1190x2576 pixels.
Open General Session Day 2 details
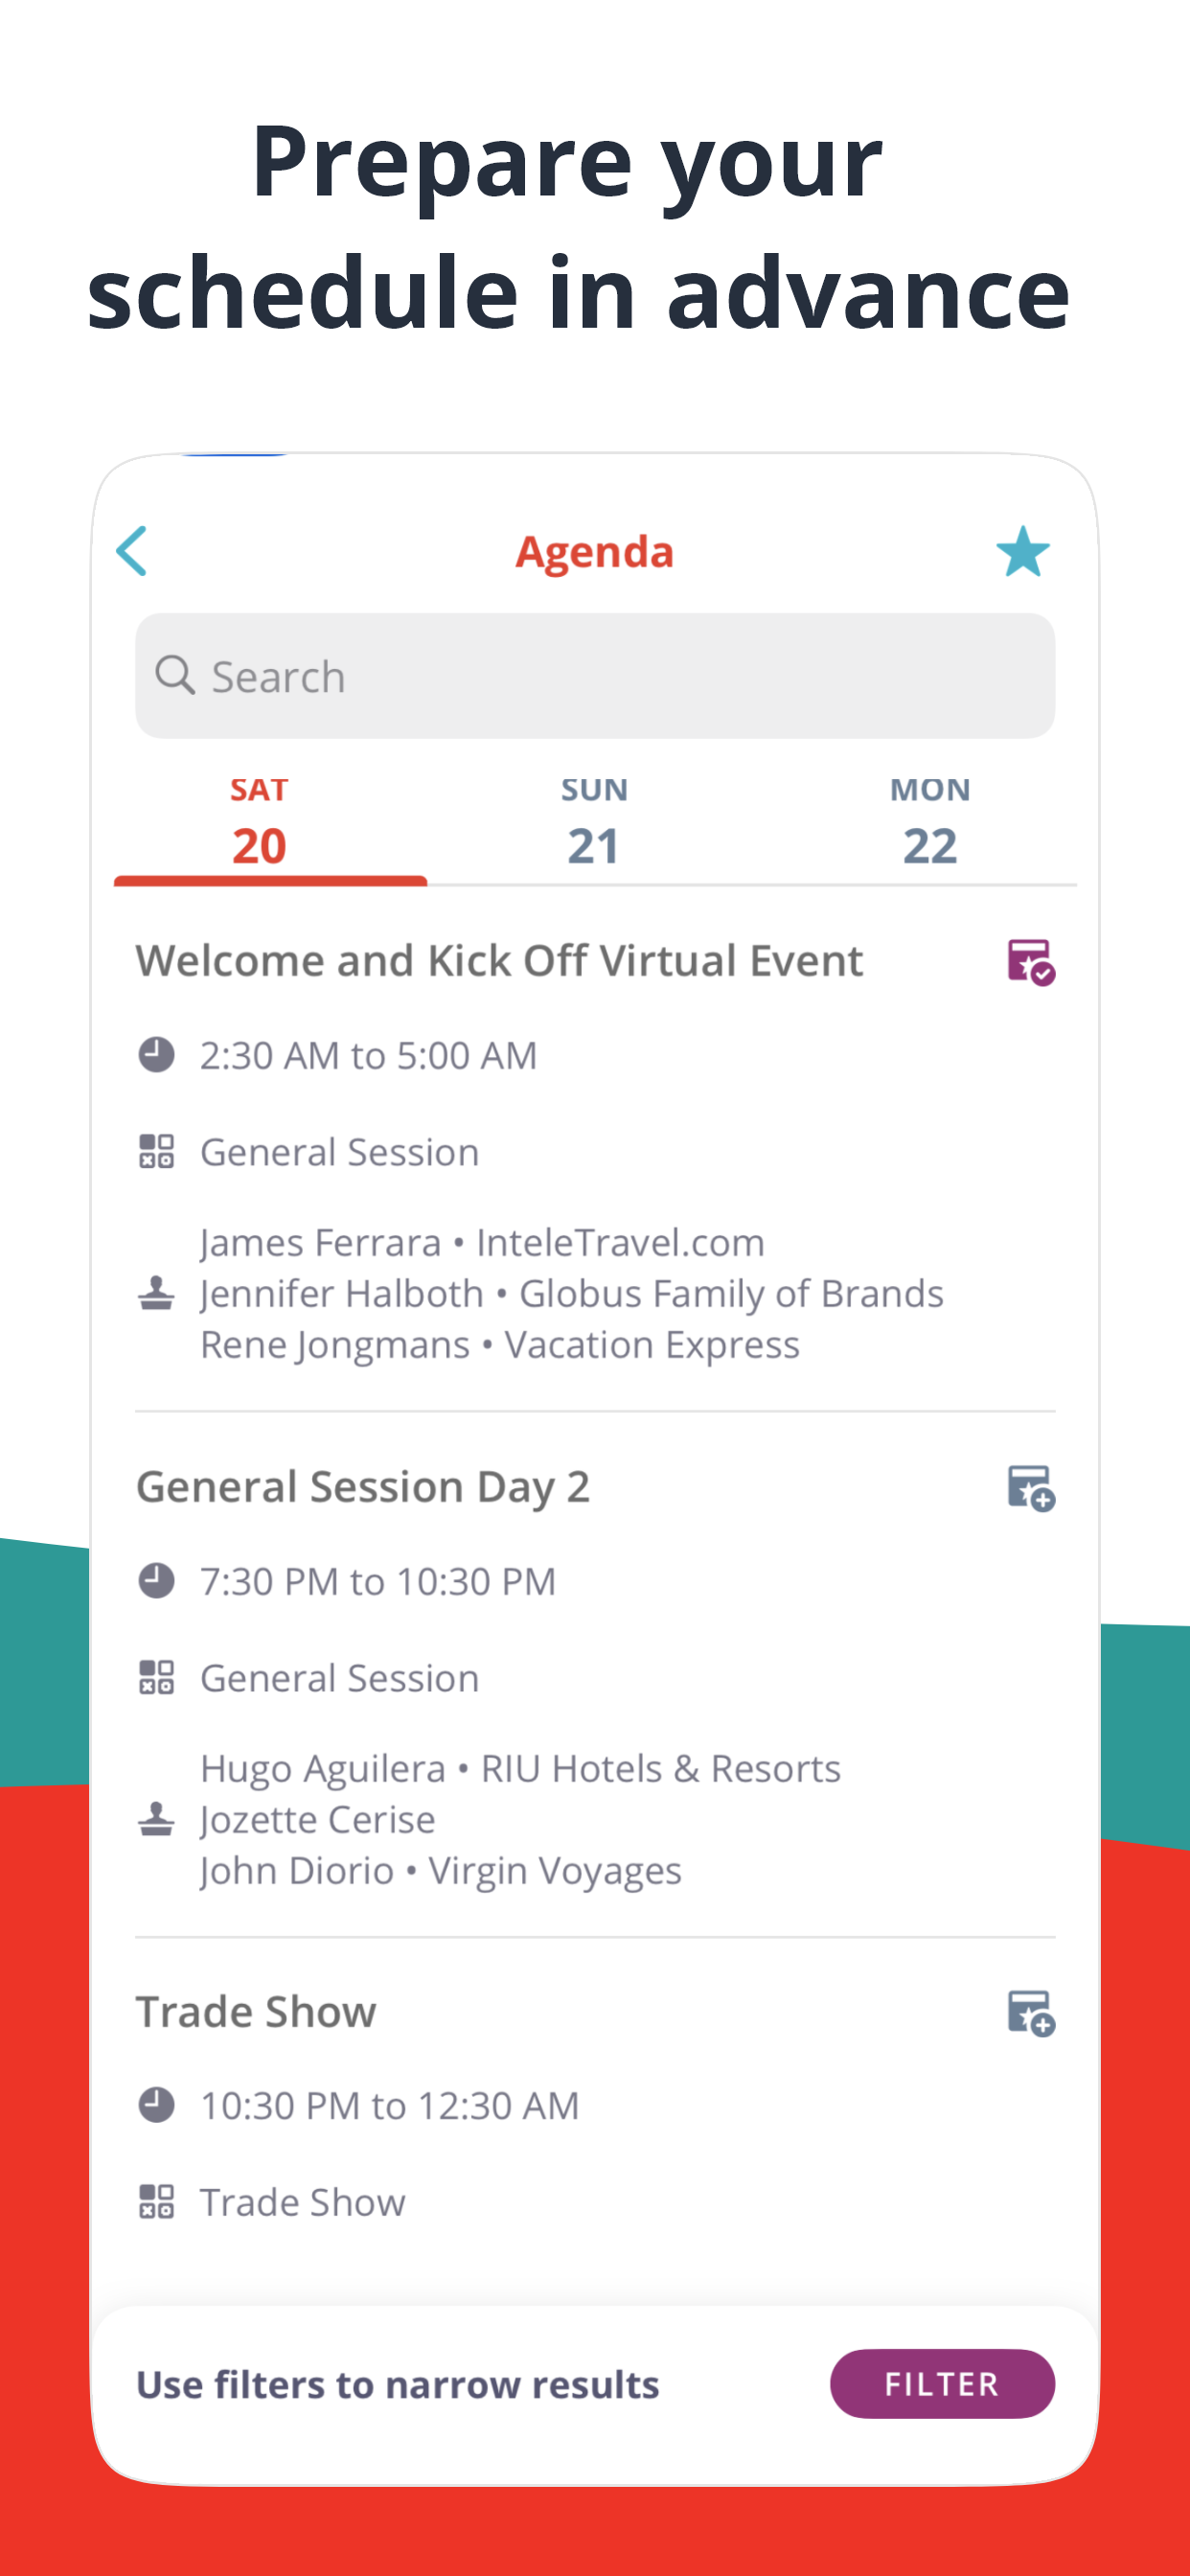click(x=363, y=1487)
